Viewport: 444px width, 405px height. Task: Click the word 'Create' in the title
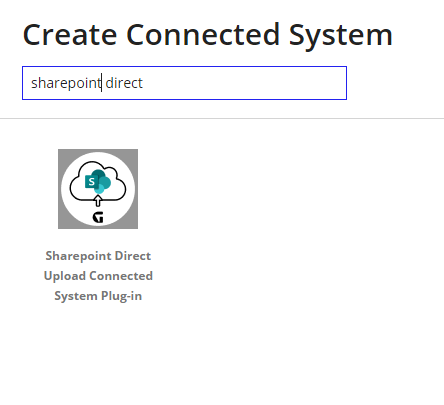coord(70,35)
